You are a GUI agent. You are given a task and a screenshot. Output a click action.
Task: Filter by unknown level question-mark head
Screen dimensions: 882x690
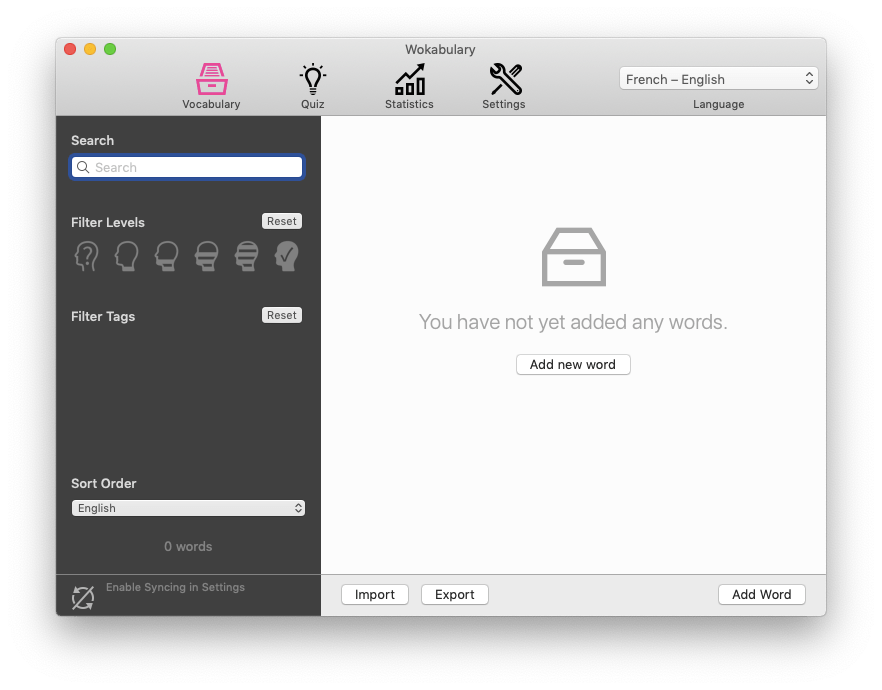click(x=87, y=256)
